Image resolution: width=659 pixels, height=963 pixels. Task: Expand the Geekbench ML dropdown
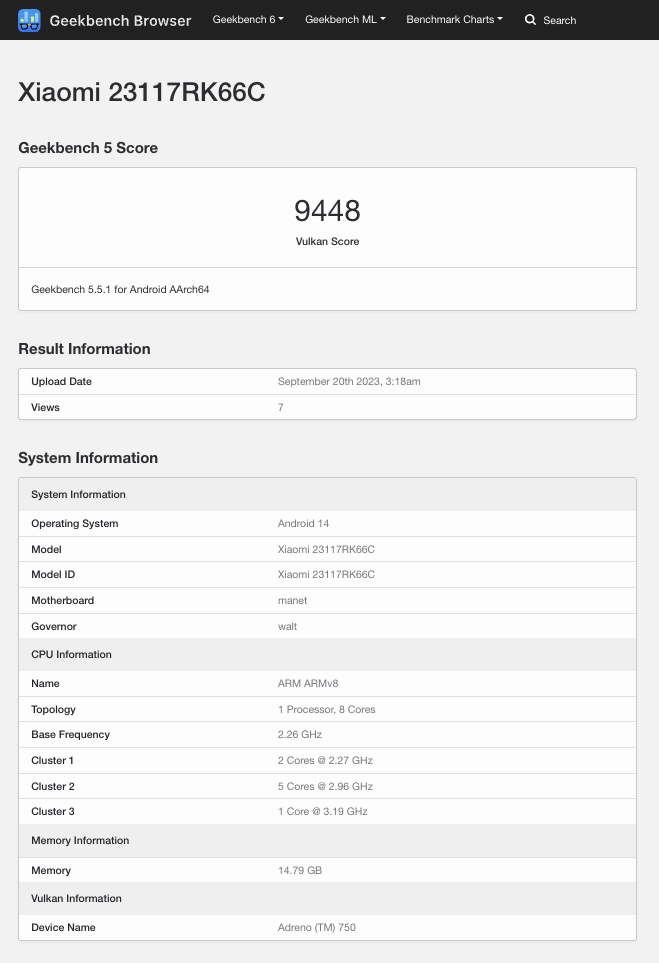(345, 20)
